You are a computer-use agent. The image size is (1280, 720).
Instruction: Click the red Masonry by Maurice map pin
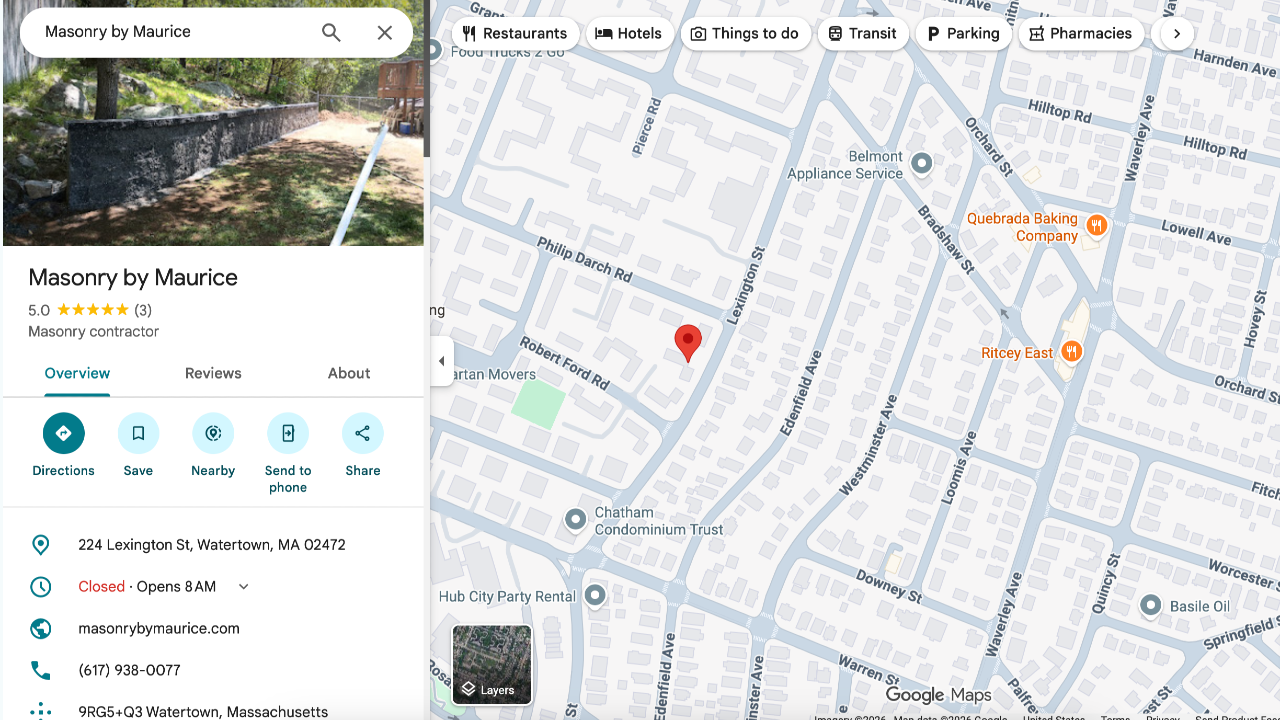tap(687, 342)
